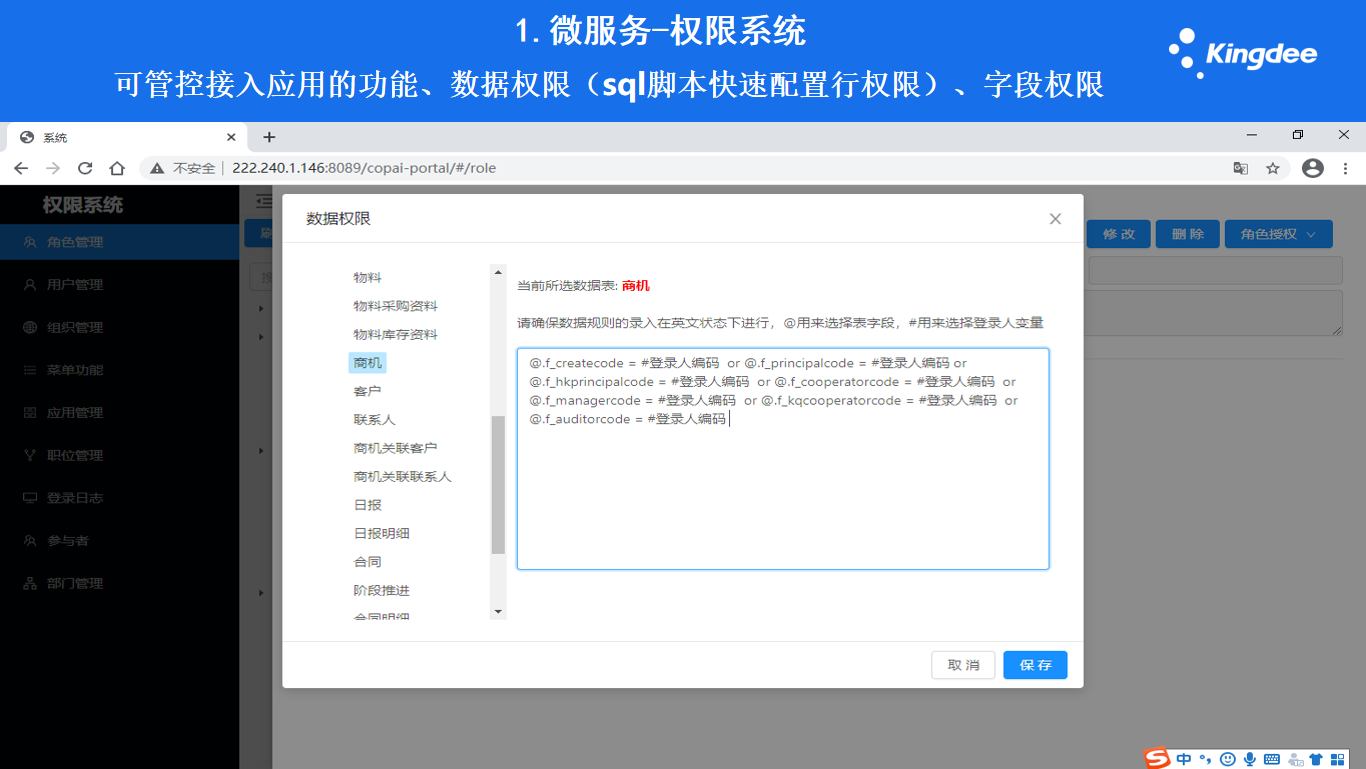Click the browser back arrow

click(21, 168)
